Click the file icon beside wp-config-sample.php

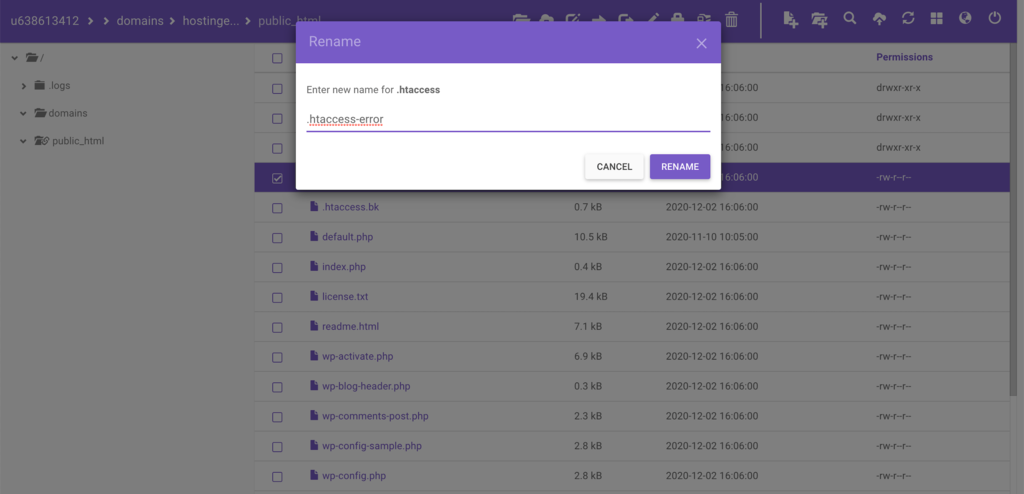[x=314, y=446]
